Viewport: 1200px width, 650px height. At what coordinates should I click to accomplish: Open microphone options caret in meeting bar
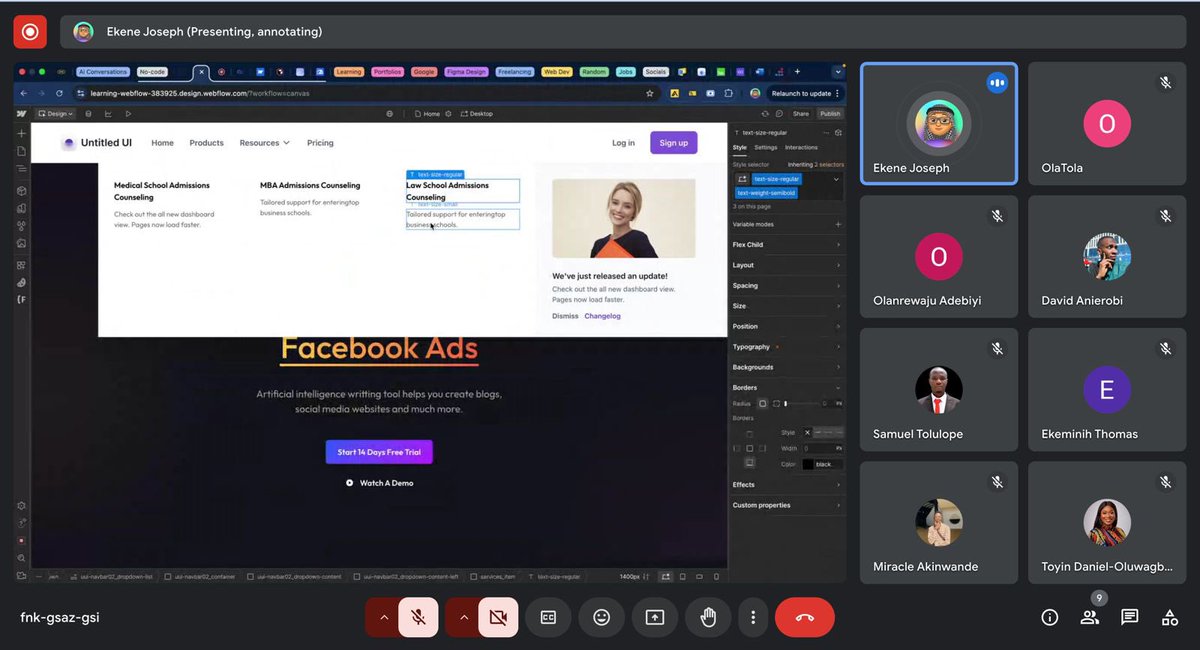[x=383, y=617]
